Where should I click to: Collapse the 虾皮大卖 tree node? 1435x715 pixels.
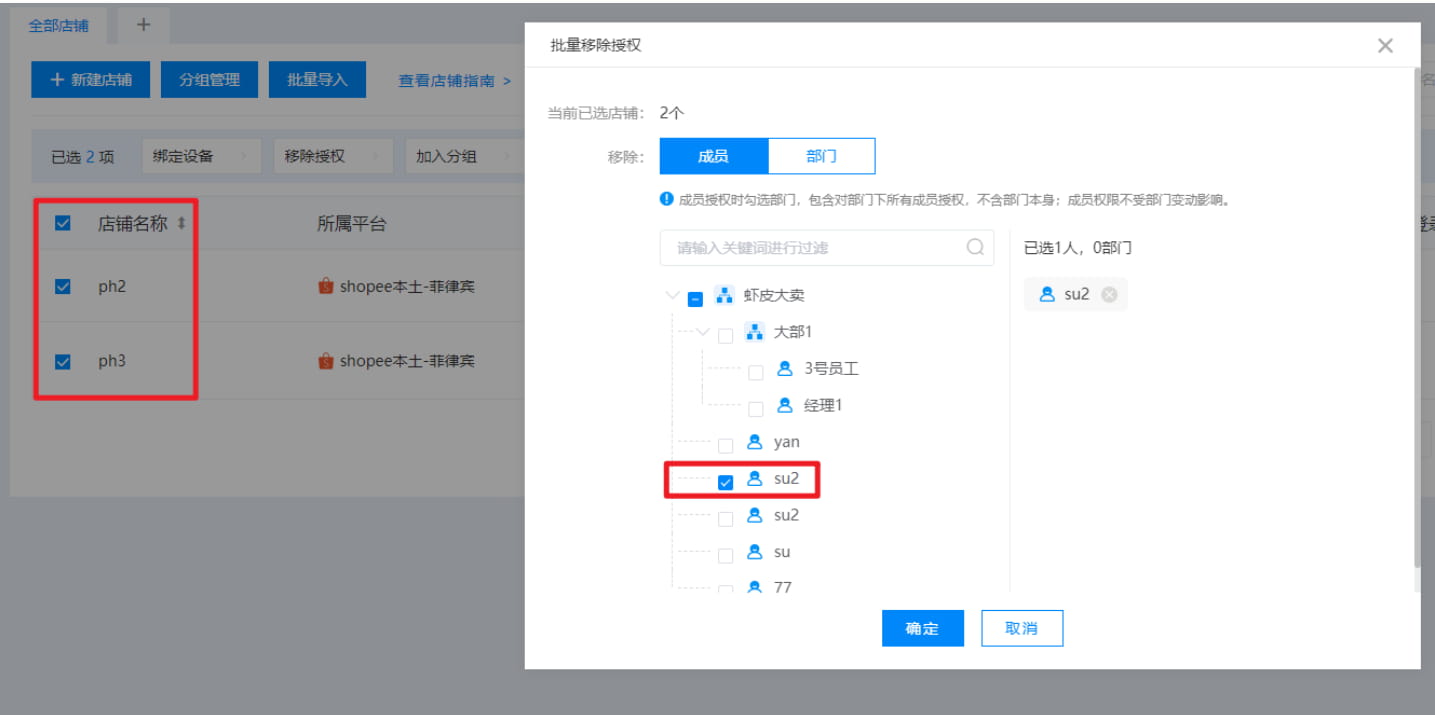pyautogui.click(x=672, y=296)
